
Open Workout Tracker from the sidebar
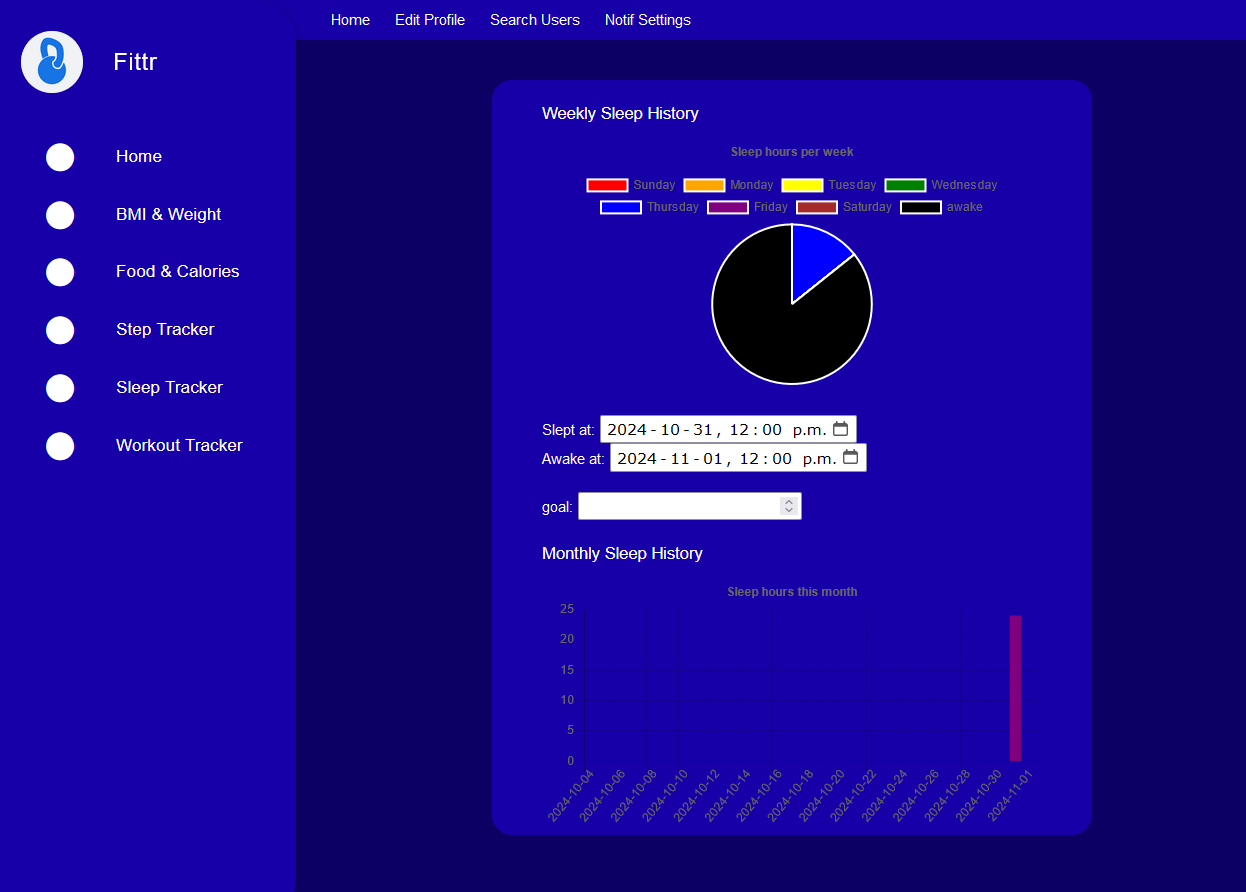pos(179,446)
